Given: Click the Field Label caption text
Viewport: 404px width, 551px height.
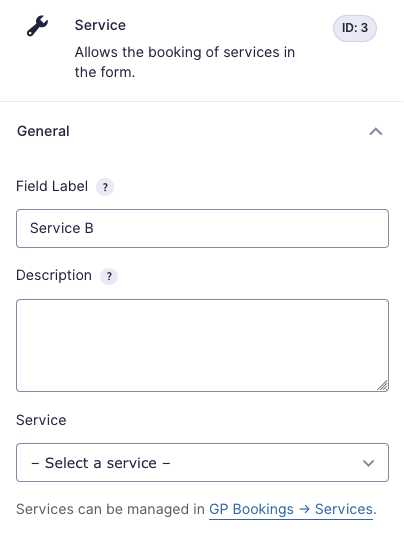Looking at the screenshot, I should point(52,186).
